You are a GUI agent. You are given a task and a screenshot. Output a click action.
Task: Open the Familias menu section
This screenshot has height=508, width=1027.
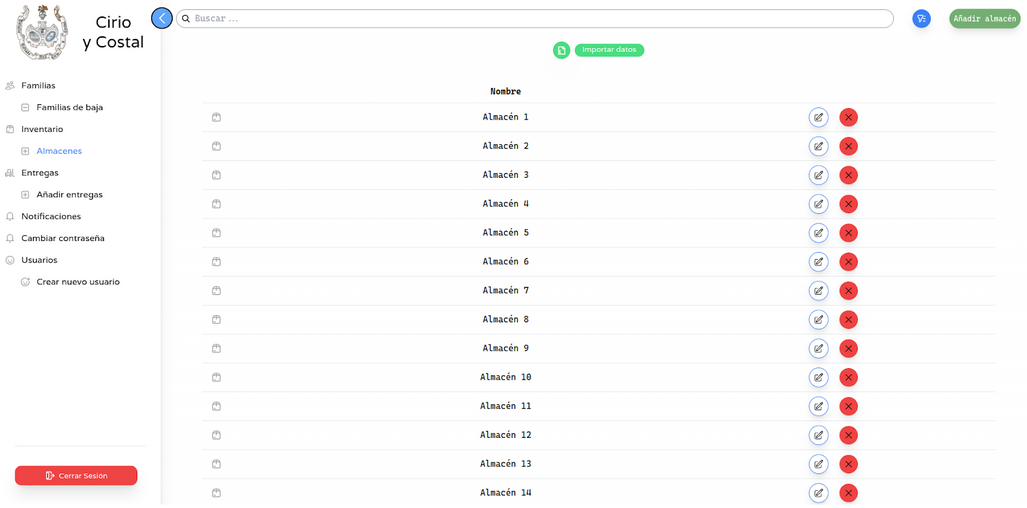click(38, 86)
